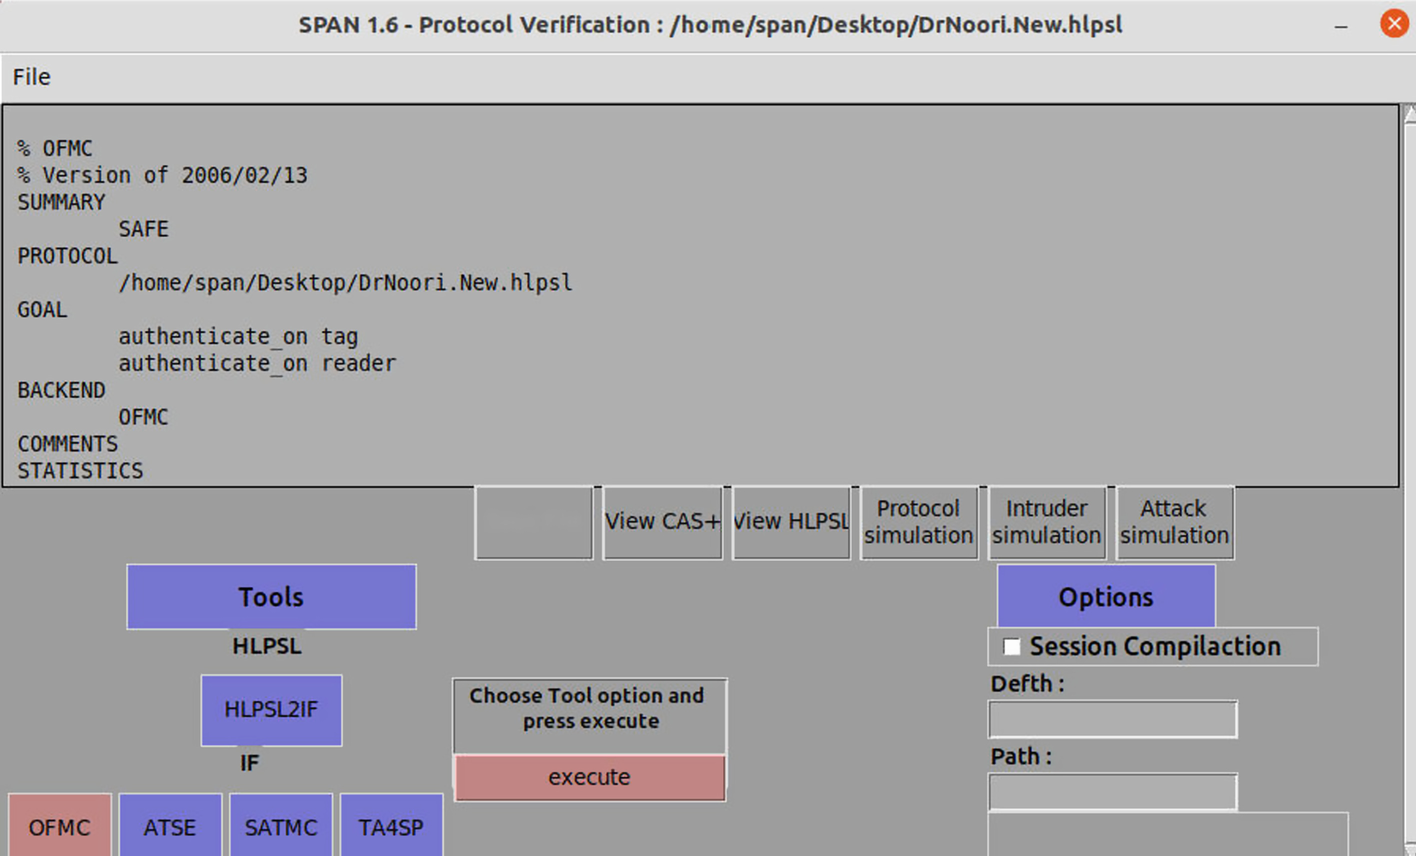The height and width of the screenshot is (856, 1416).
Task: Click the 'SAFE' summary result text
Action: (144, 229)
